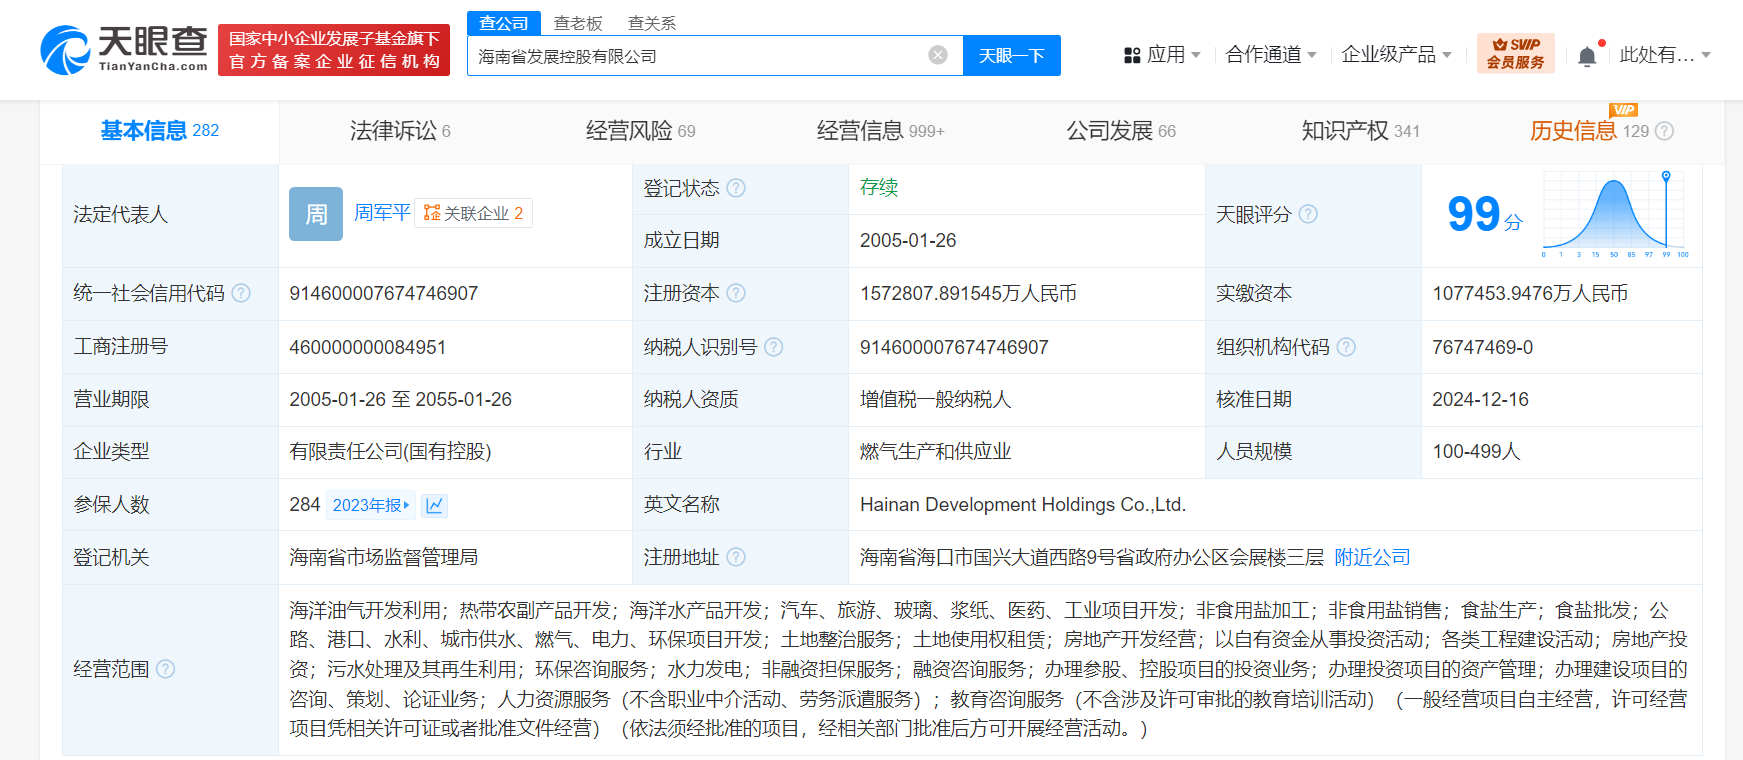Click help icon beside 统一社会信用代码

click(x=241, y=293)
